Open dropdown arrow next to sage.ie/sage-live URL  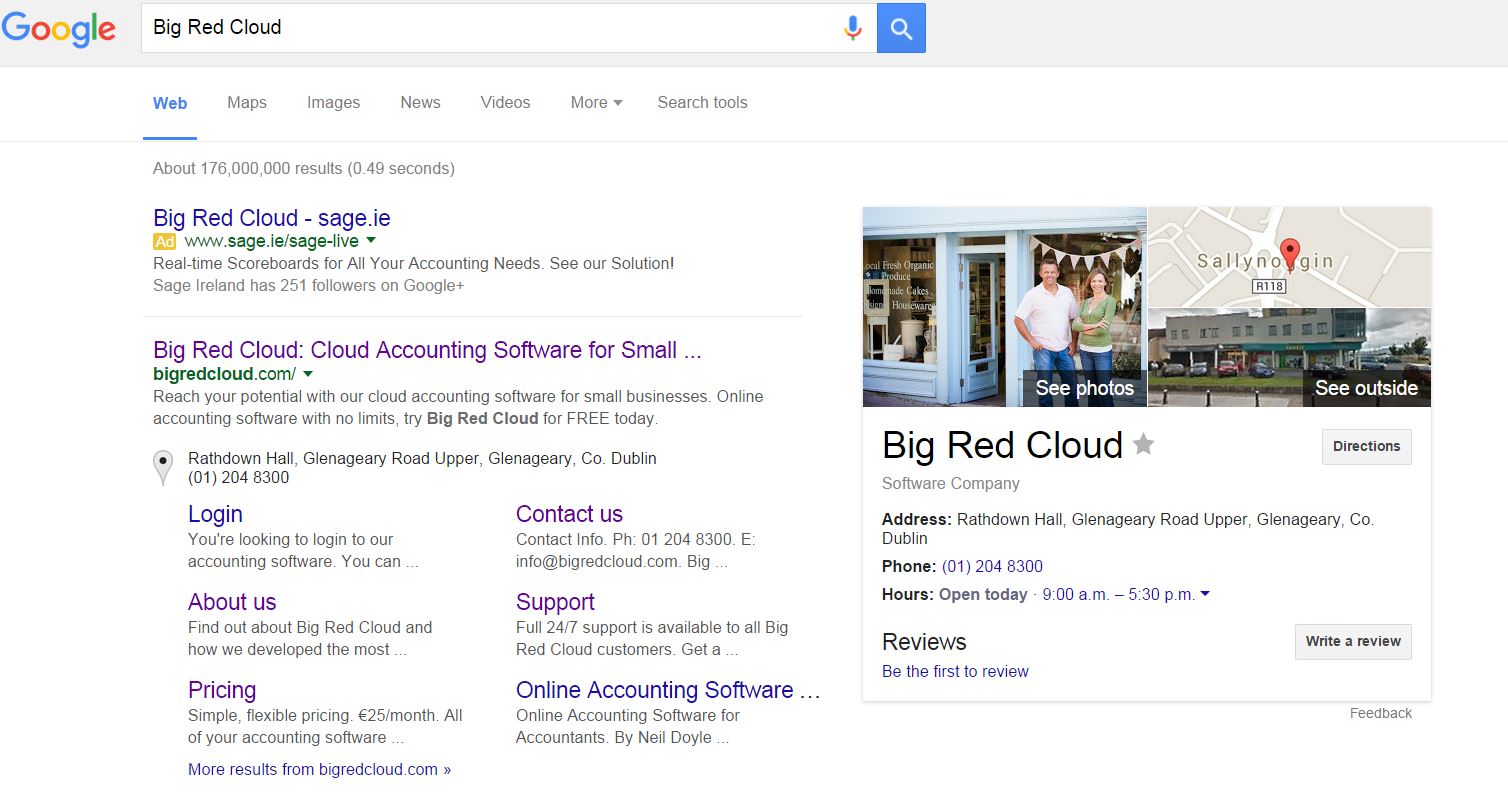[371, 241]
